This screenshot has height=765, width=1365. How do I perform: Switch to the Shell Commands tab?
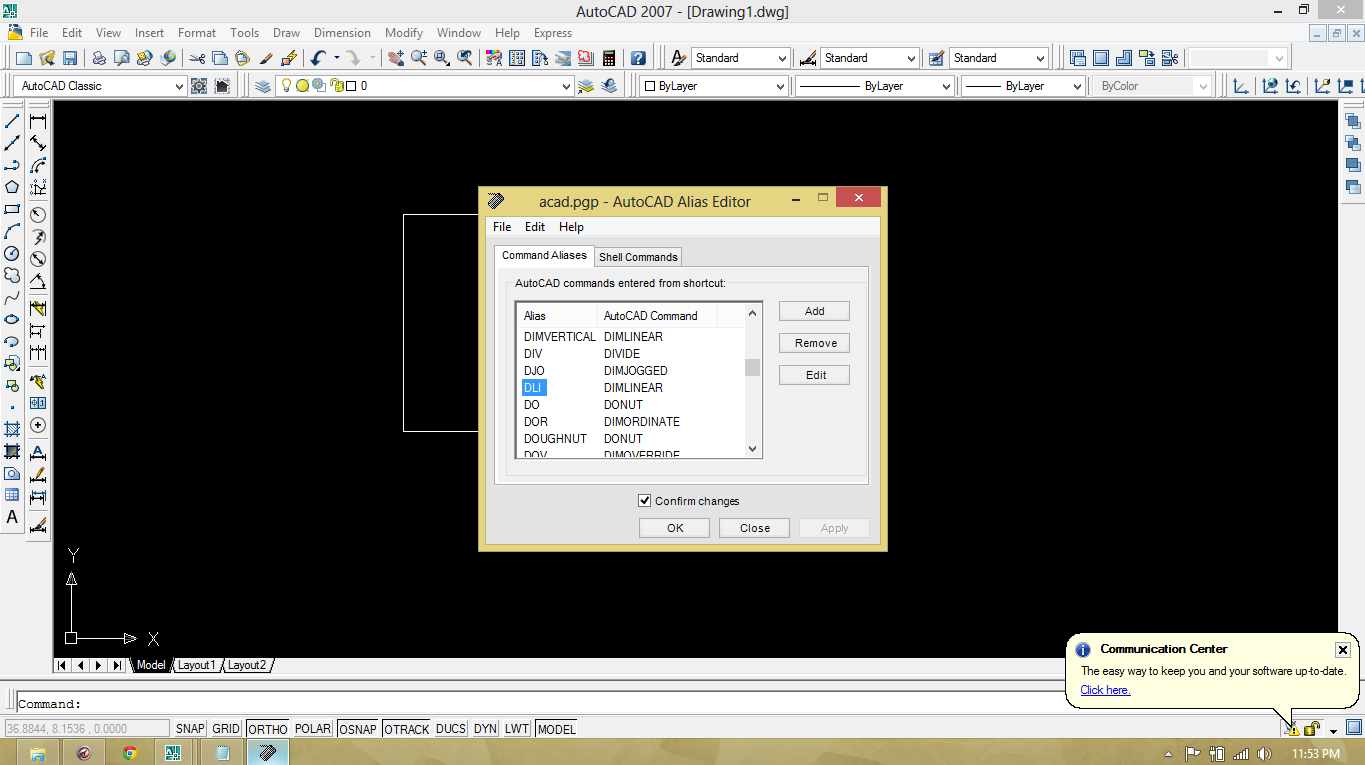(x=637, y=256)
